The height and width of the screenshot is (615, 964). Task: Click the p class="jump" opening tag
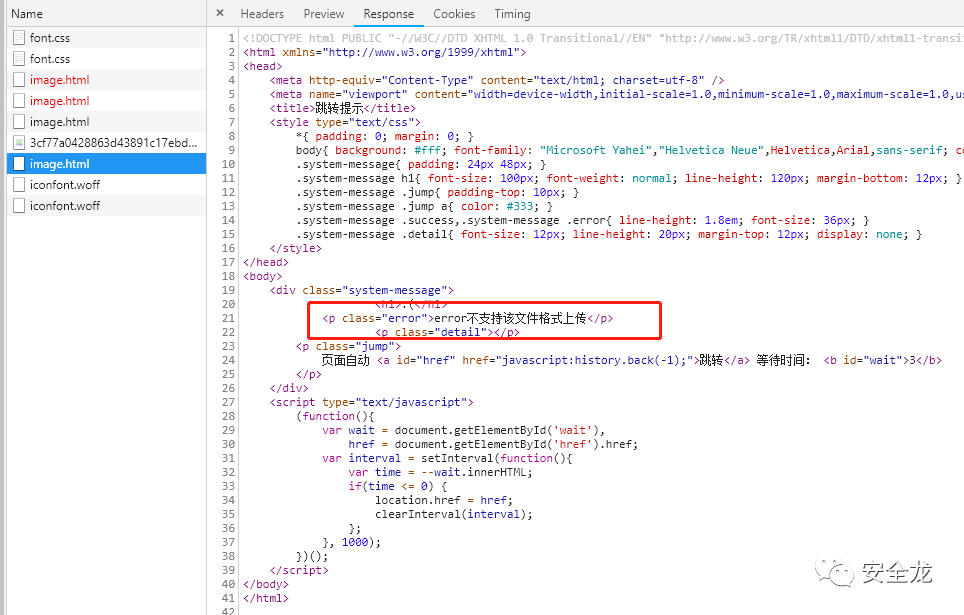pyautogui.click(x=349, y=346)
